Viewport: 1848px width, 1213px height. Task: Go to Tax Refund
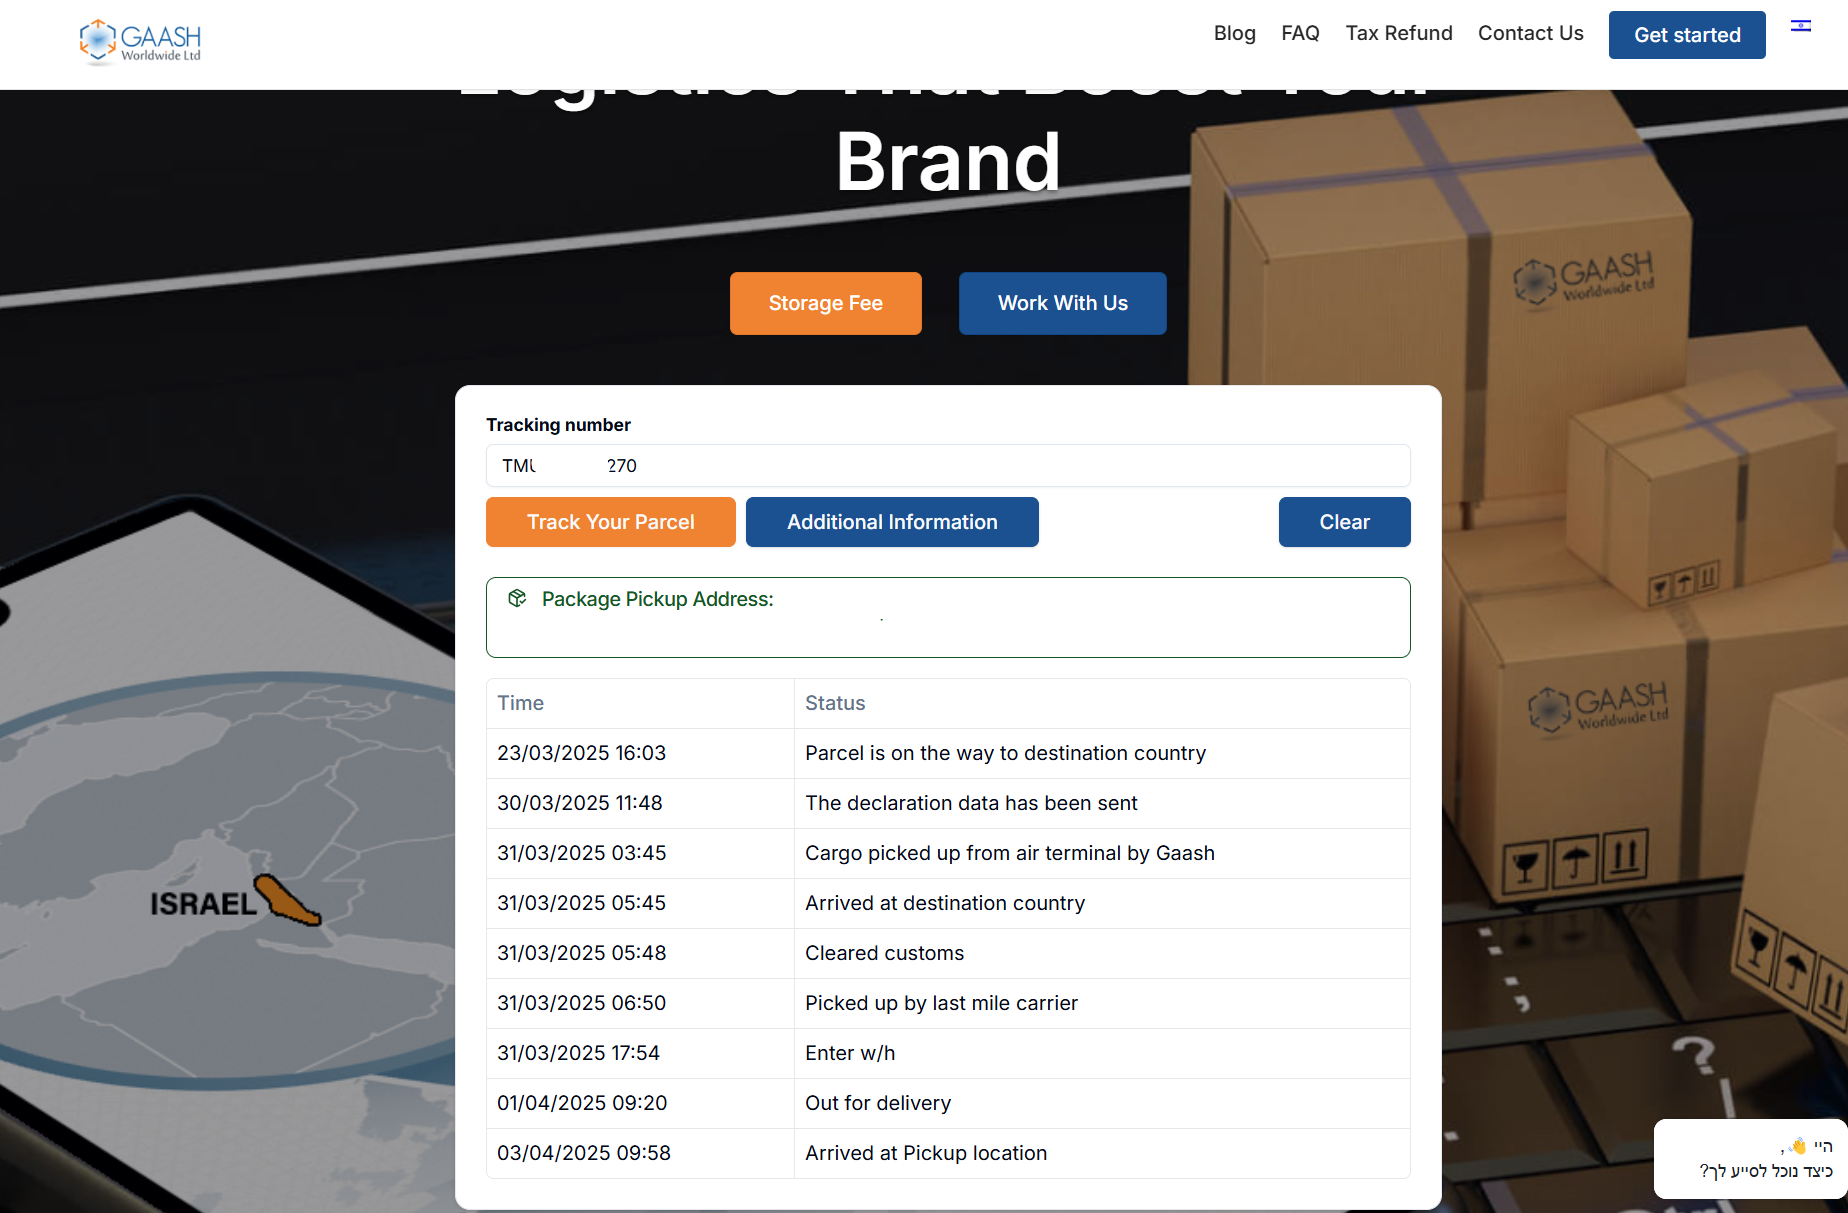[x=1399, y=33]
